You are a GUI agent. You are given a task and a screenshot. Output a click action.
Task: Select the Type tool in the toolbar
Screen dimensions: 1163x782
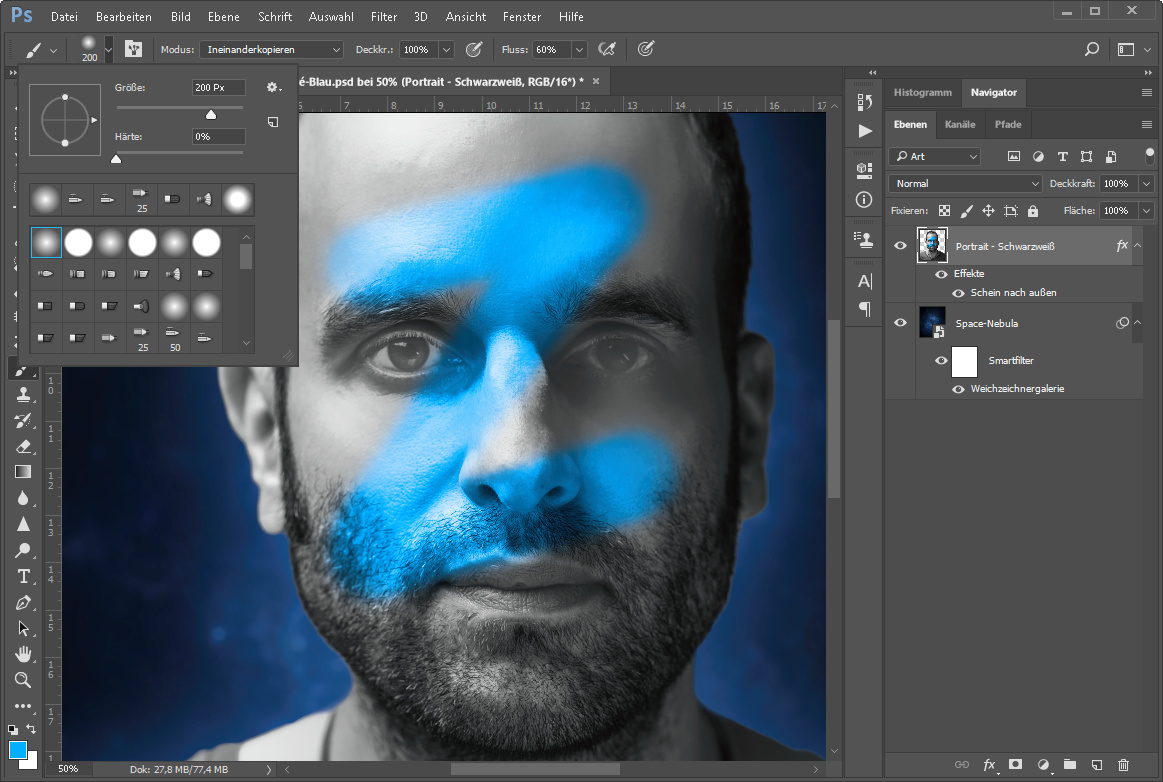click(x=23, y=576)
